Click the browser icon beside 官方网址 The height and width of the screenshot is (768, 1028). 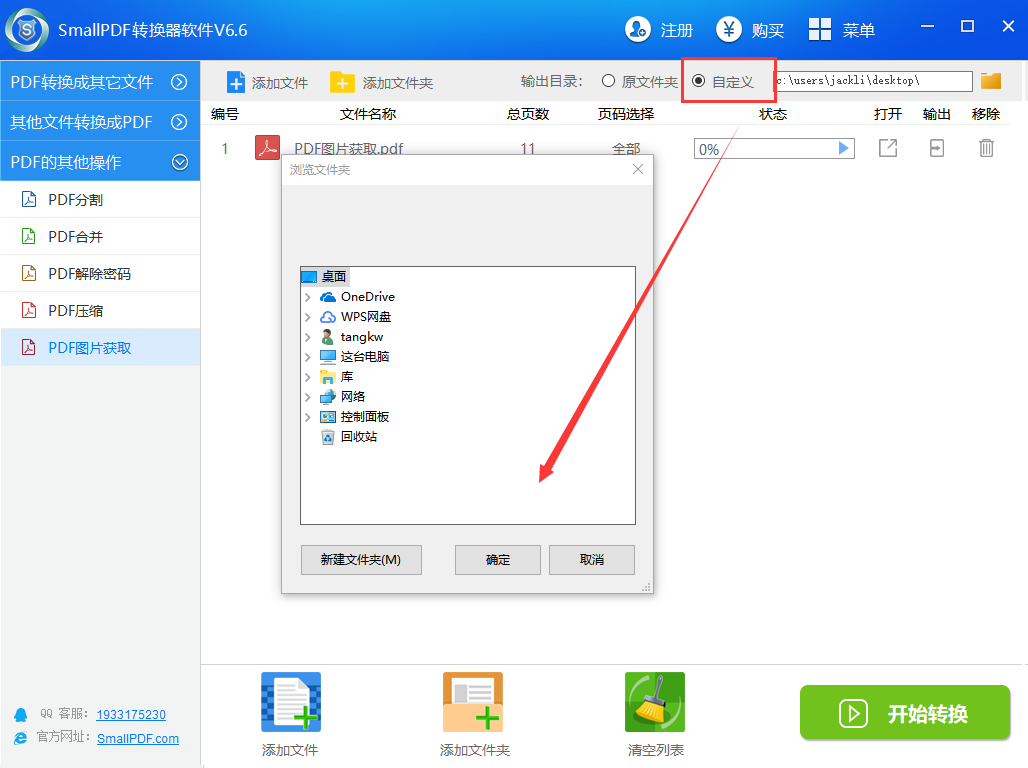pyautogui.click(x=21, y=738)
